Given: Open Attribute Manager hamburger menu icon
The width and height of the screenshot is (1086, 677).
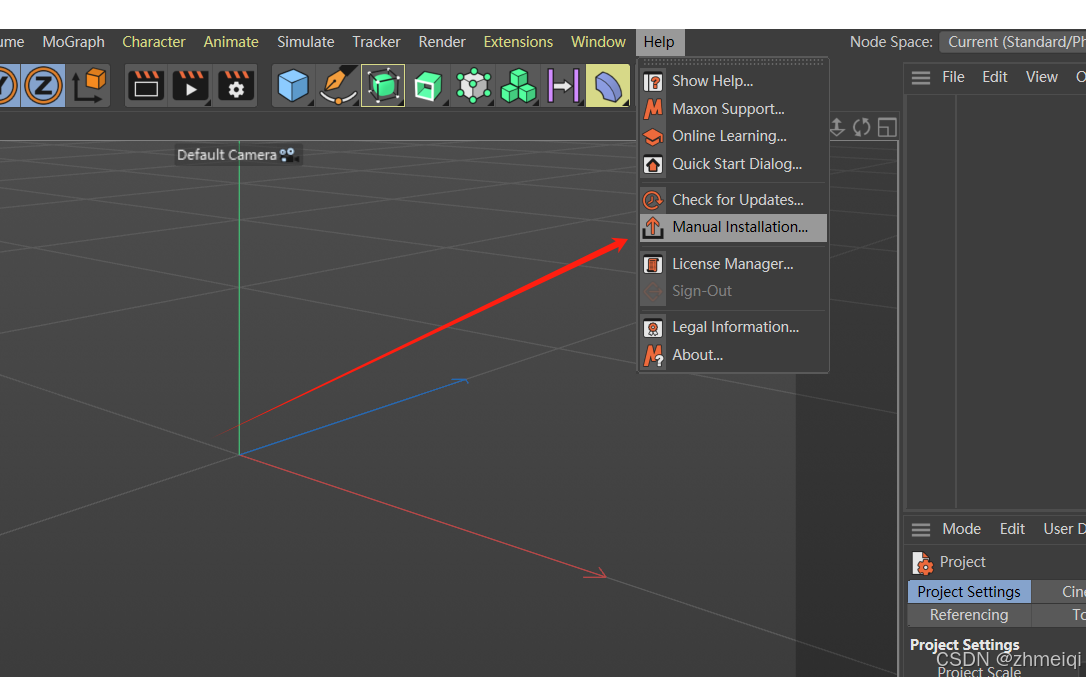Looking at the screenshot, I should click(x=920, y=529).
